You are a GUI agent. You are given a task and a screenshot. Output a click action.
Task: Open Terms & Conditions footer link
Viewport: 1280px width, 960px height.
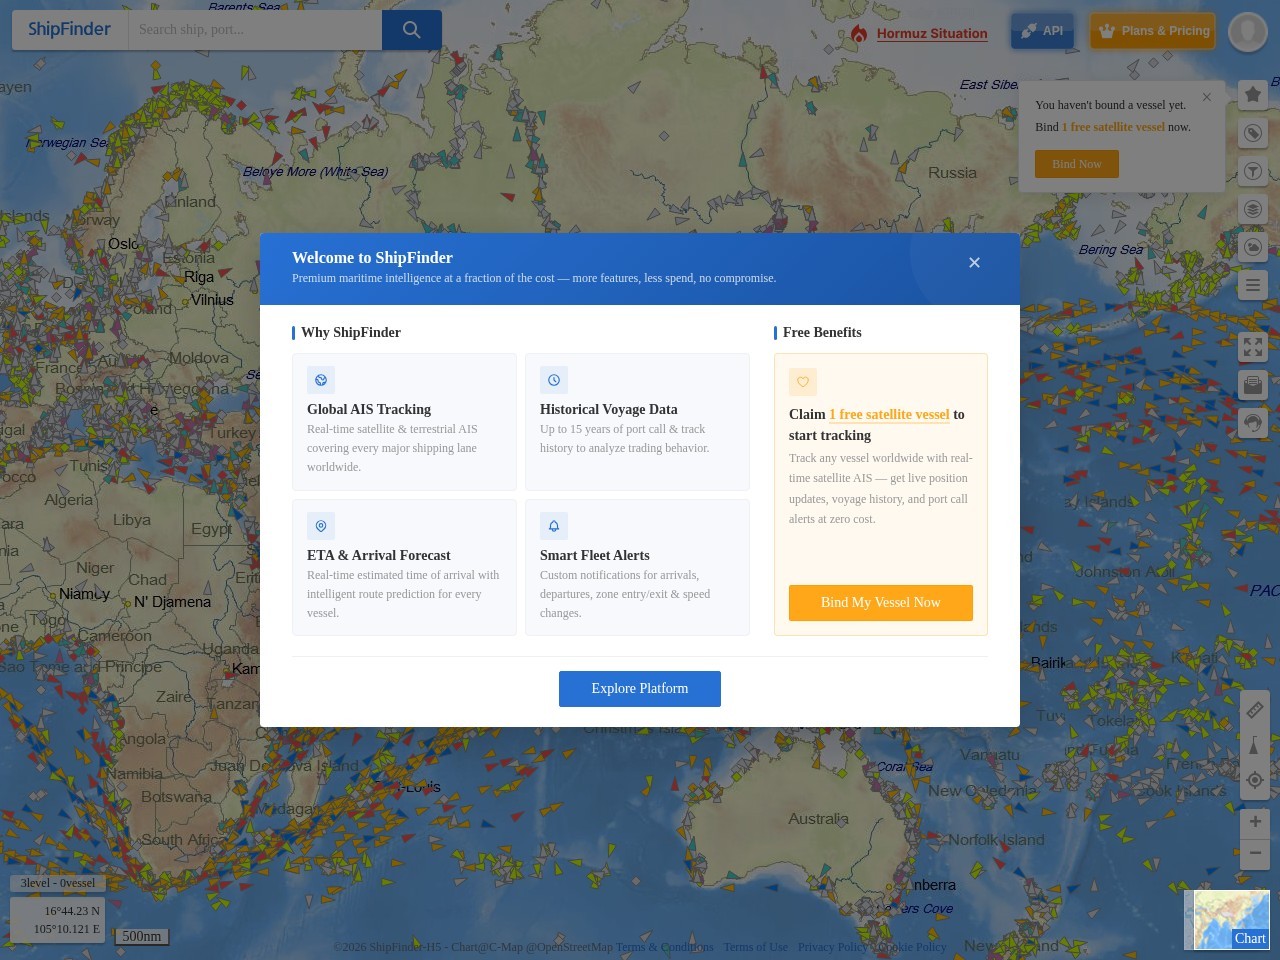click(x=665, y=947)
